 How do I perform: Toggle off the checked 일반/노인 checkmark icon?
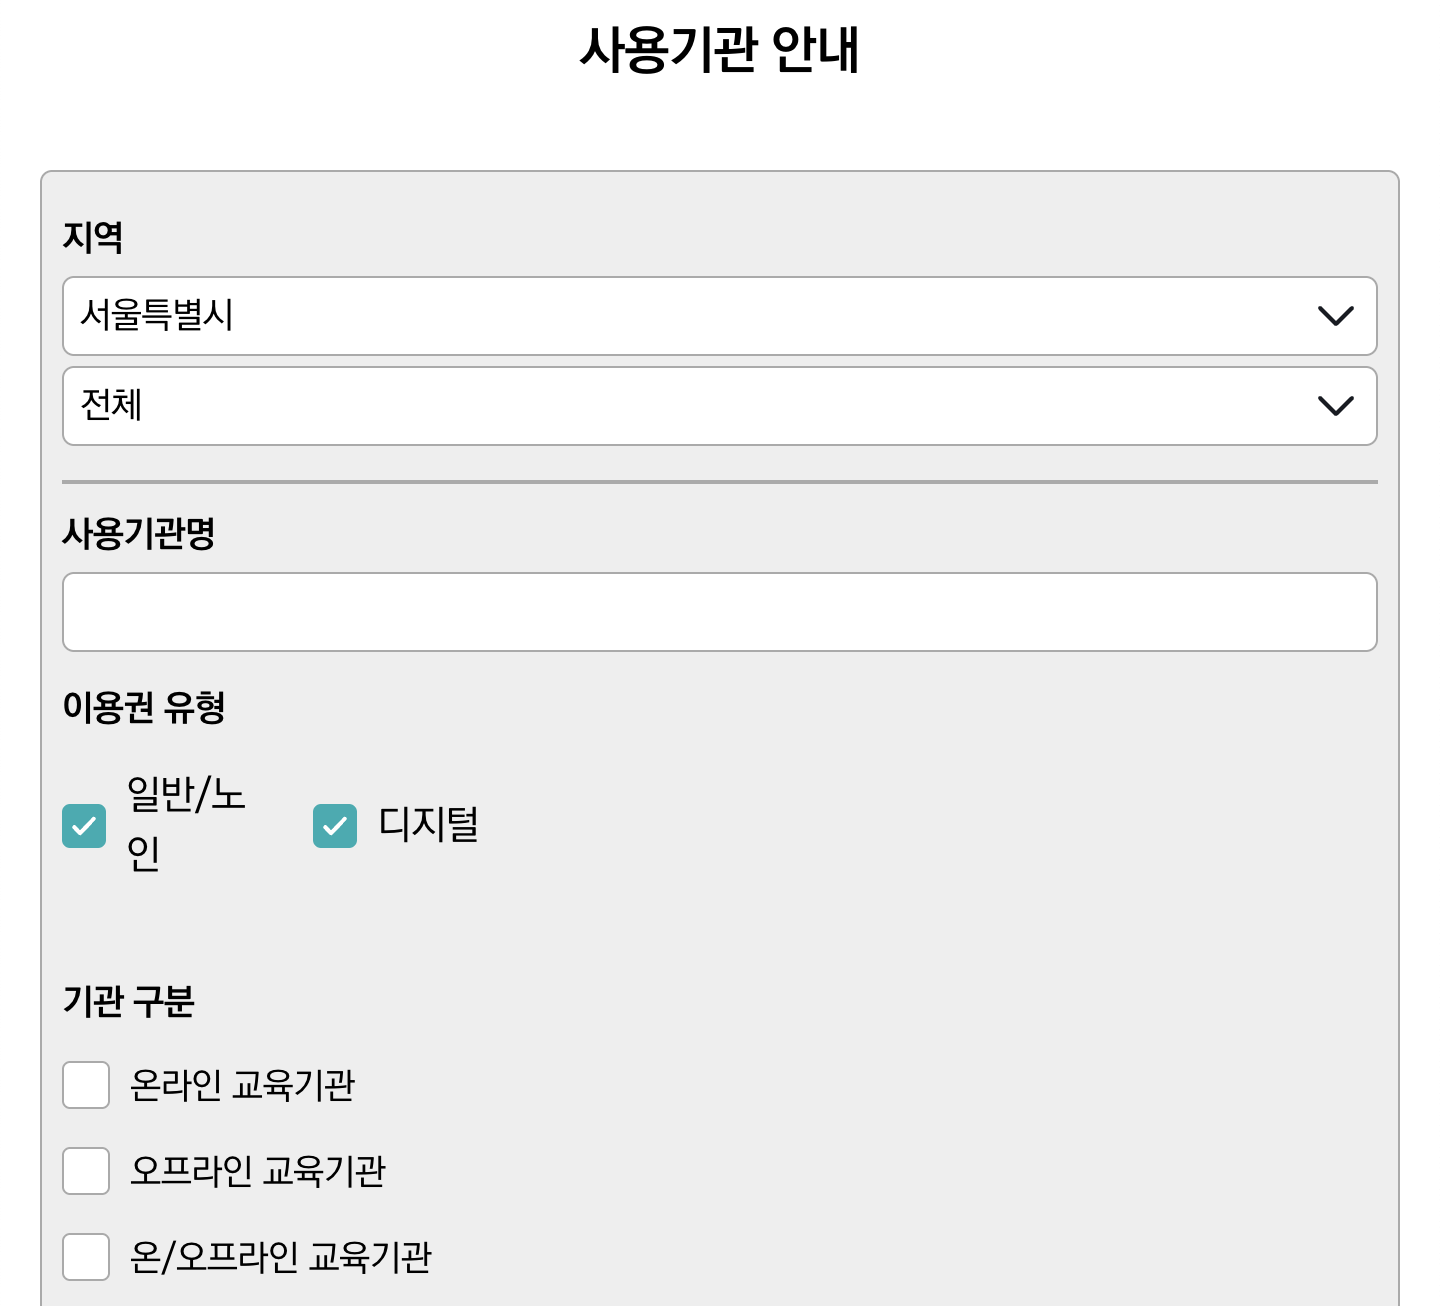click(84, 825)
